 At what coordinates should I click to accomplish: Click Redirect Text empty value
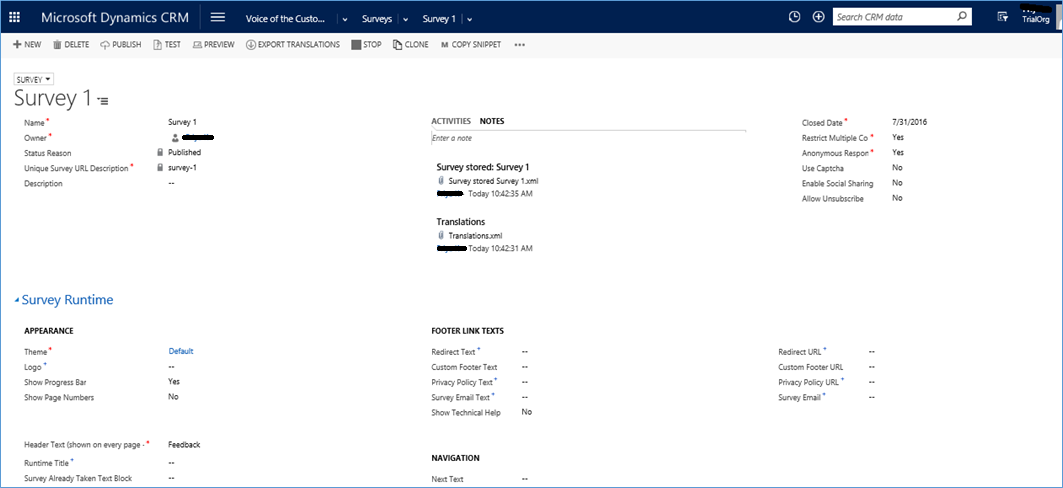pos(525,352)
